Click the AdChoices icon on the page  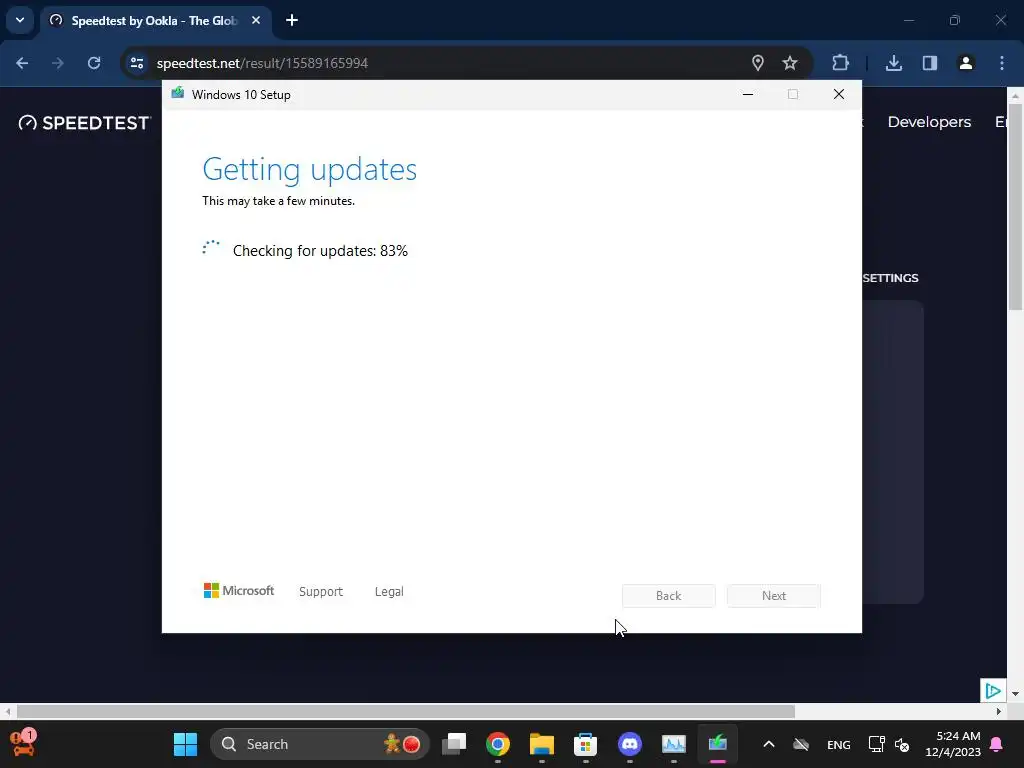coord(993,690)
